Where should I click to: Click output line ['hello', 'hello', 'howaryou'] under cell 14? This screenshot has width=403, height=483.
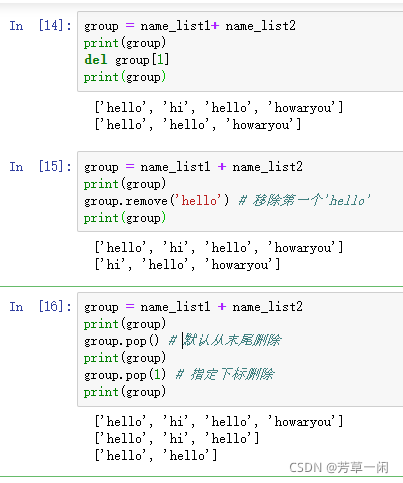(x=198, y=125)
